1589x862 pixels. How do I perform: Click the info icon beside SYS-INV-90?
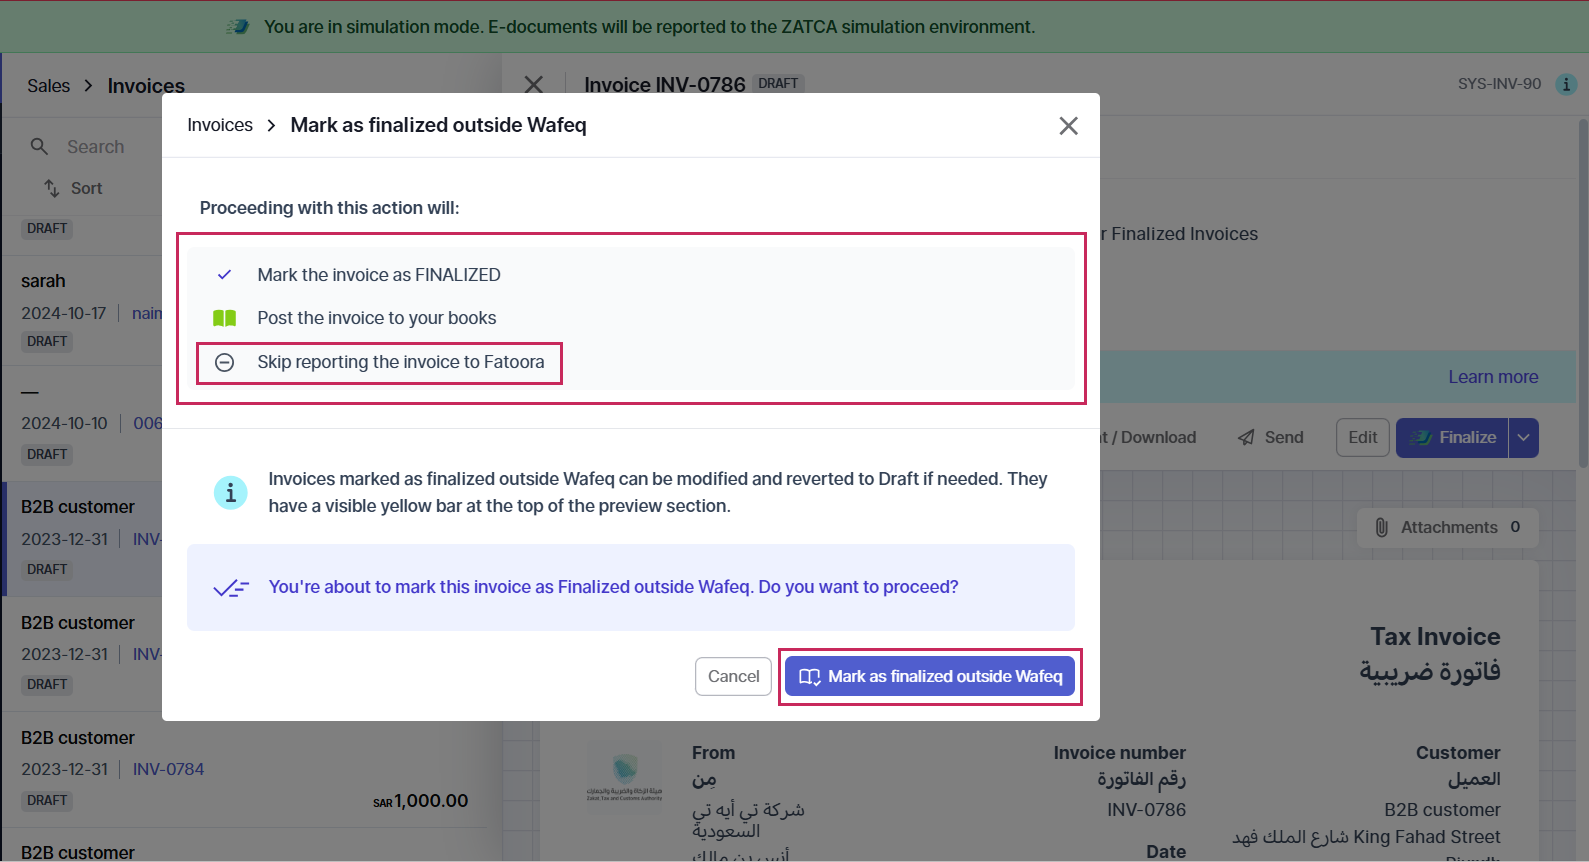(x=1566, y=85)
